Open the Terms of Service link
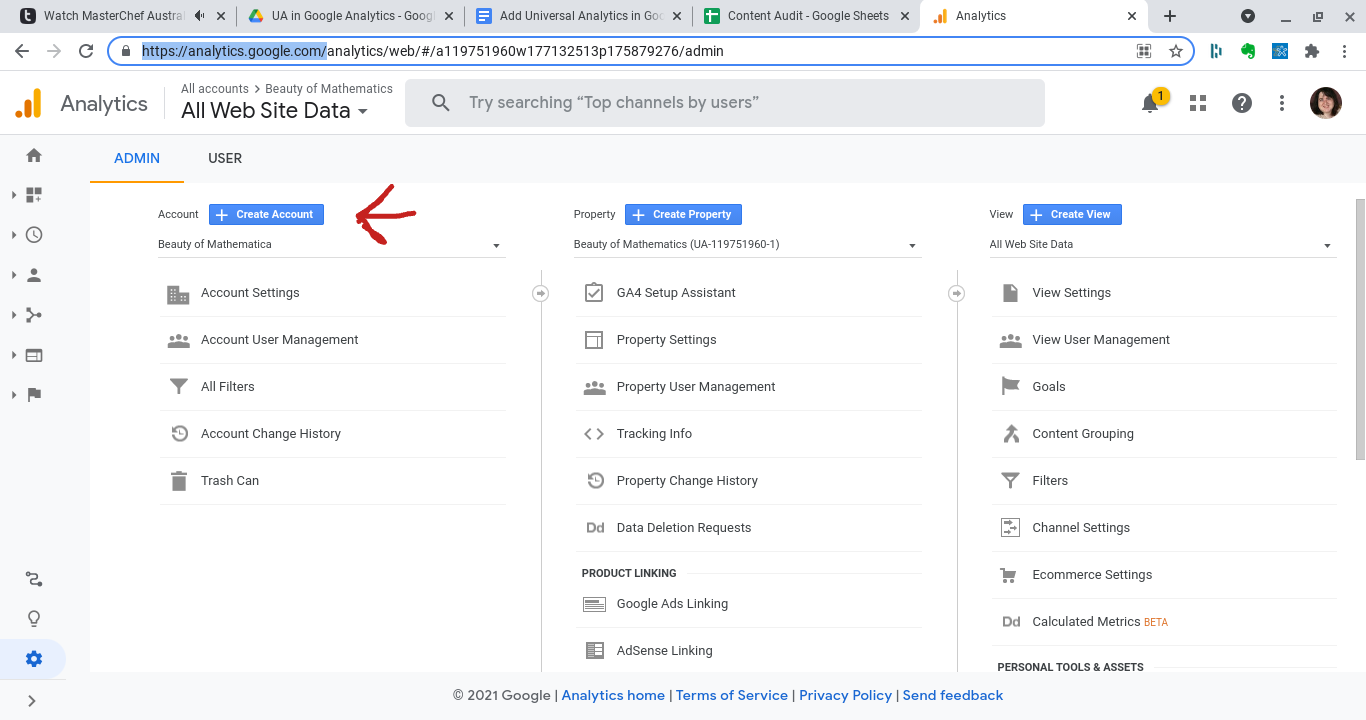Image resolution: width=1366 pixels, height=720 pixels. [732, 695]
